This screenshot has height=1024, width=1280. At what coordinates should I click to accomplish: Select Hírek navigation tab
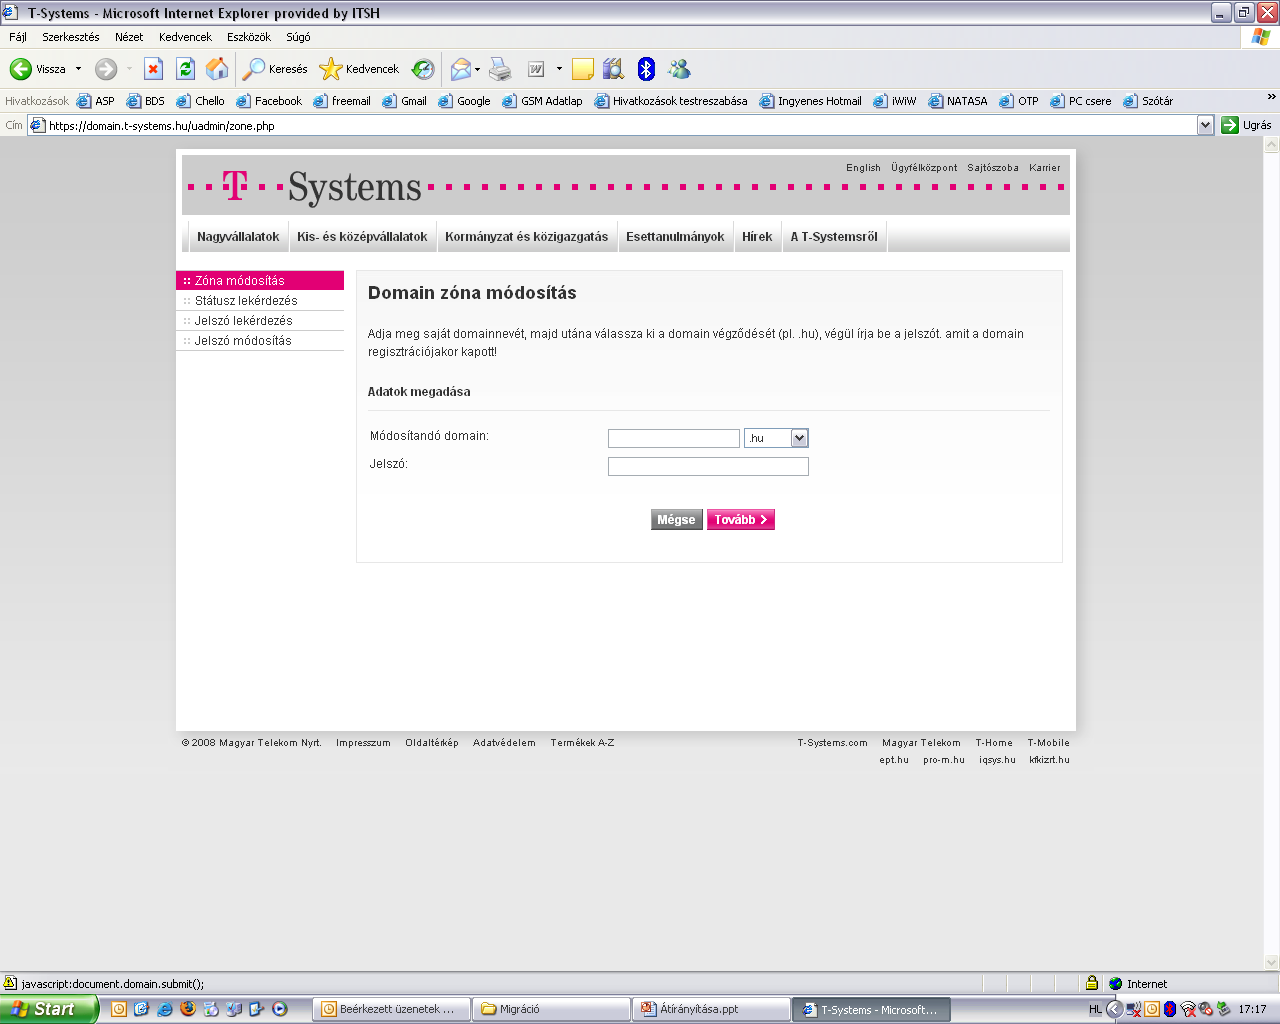click(757, 237)
